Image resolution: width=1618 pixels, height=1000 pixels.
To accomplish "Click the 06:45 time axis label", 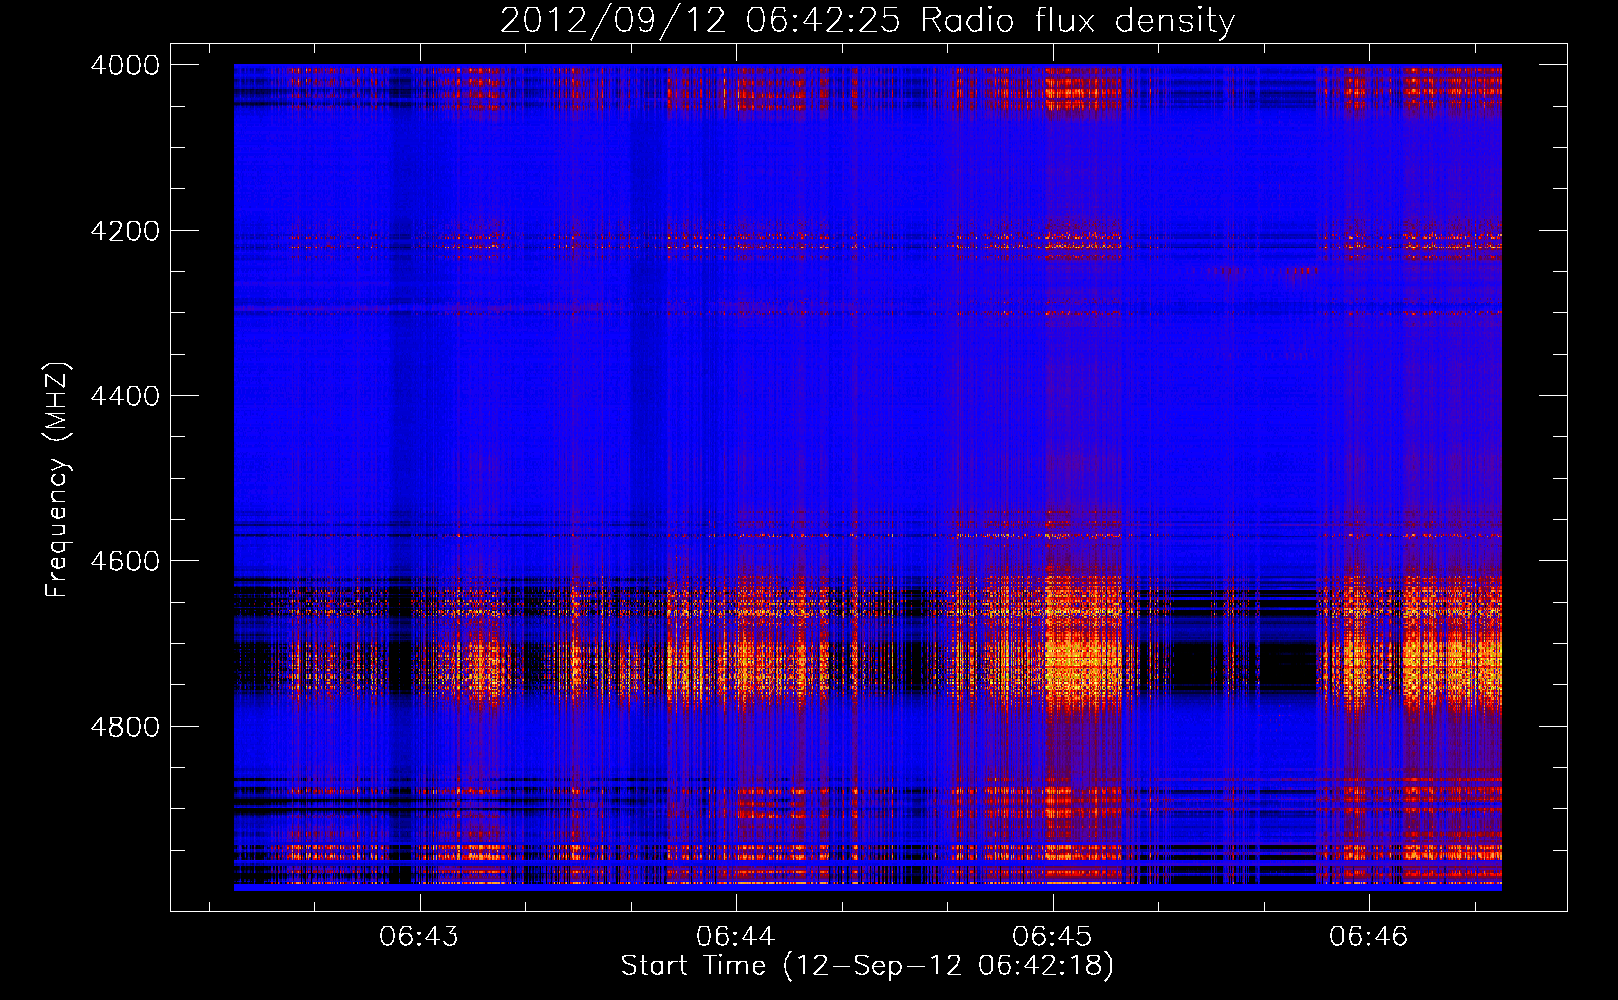I will [x=1052, y=936].
